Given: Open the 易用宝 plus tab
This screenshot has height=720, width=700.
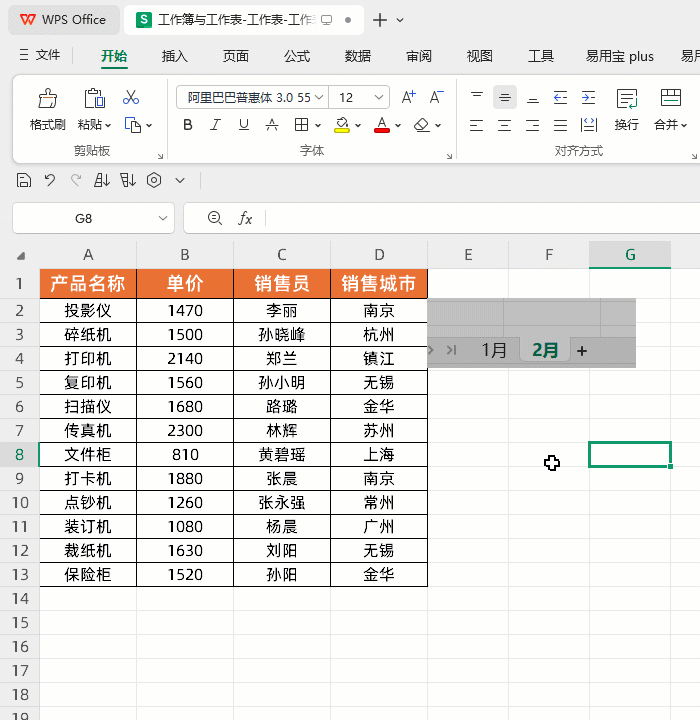Looking at the screenshot, I should (x=619, y=56).
